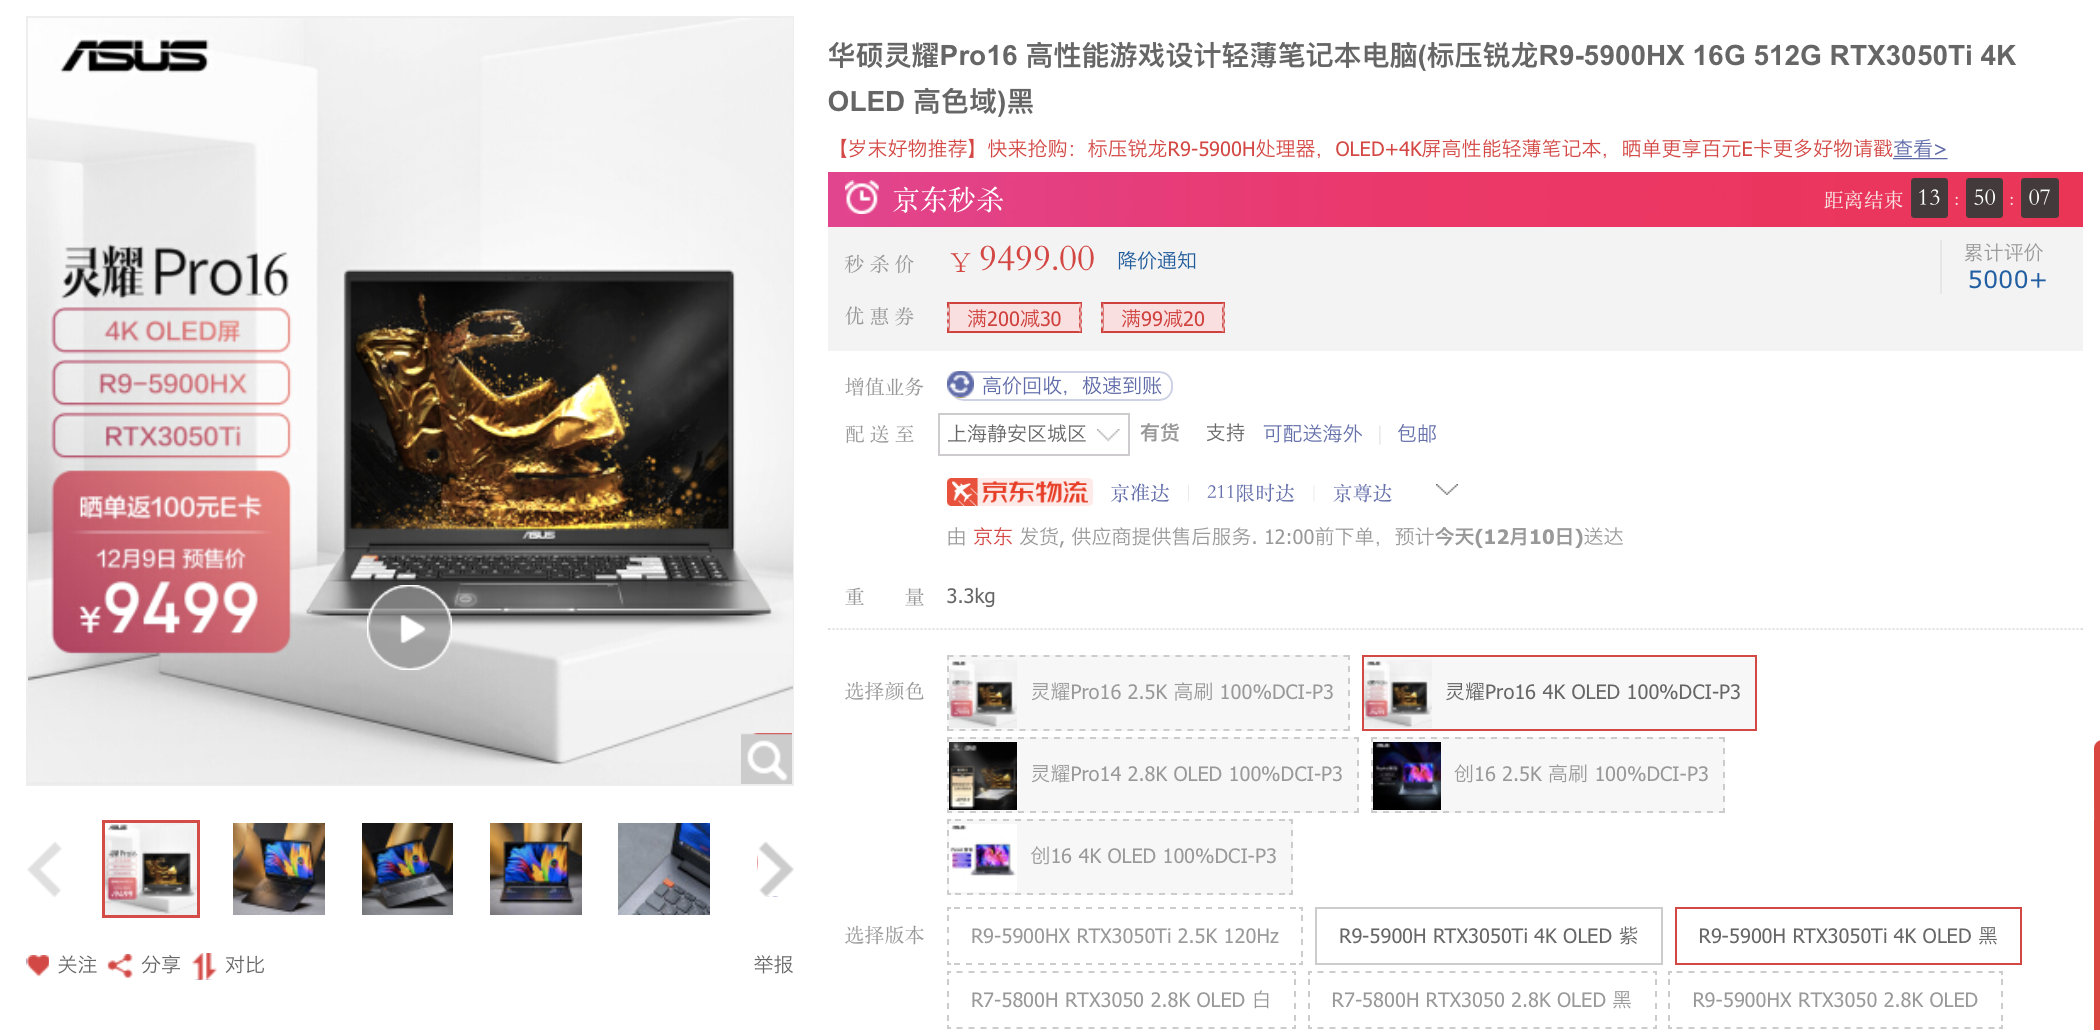Claim the 满99减20 coupon

coord(1163,318)
